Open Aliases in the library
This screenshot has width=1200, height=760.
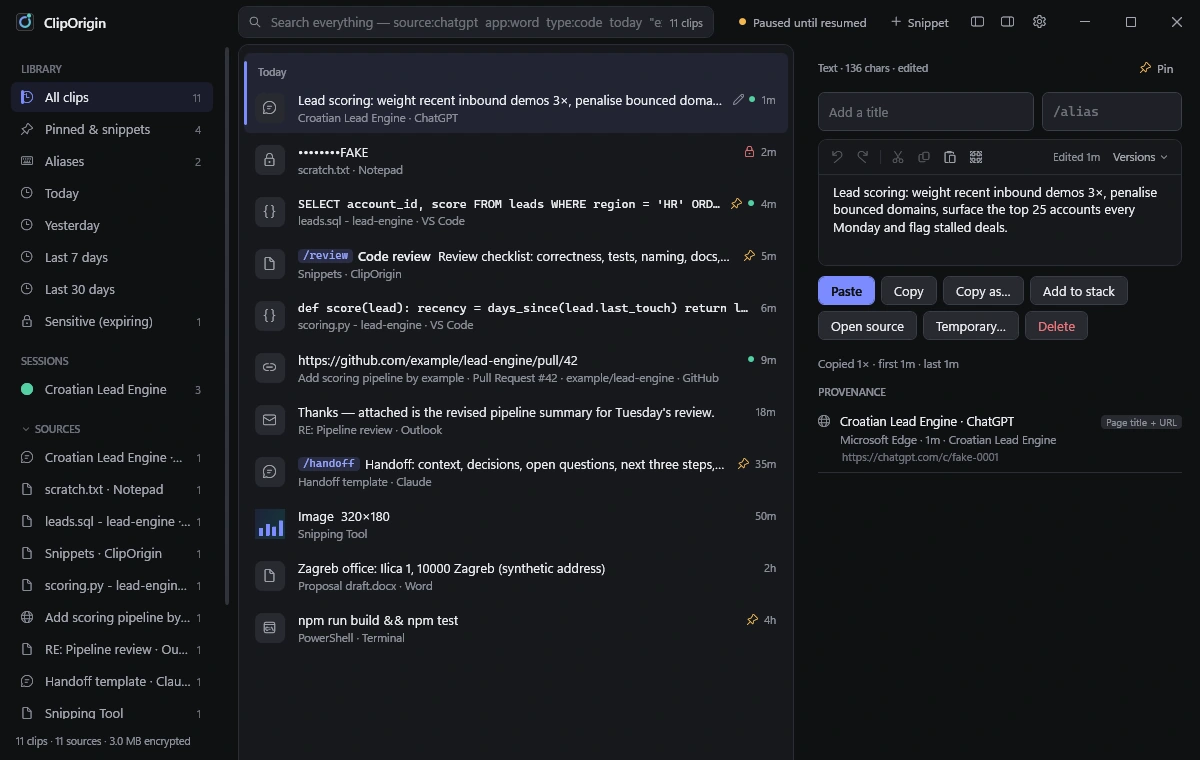[x=112, y=161]
